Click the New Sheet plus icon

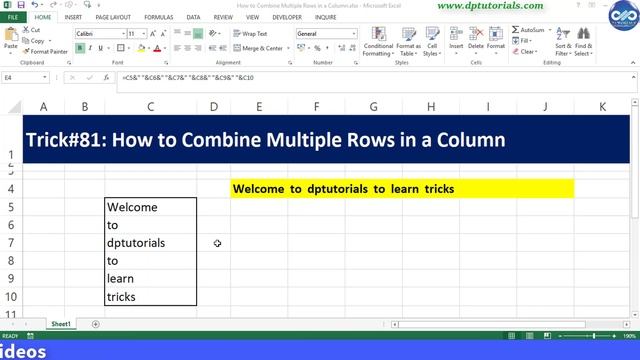[96, 324]
